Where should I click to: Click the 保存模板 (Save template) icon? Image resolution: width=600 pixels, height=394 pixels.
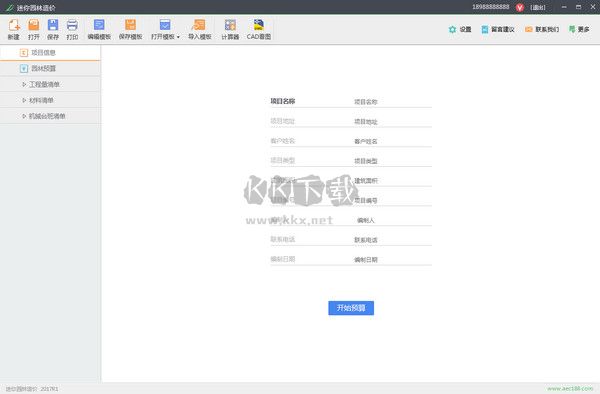pos(130,25)
